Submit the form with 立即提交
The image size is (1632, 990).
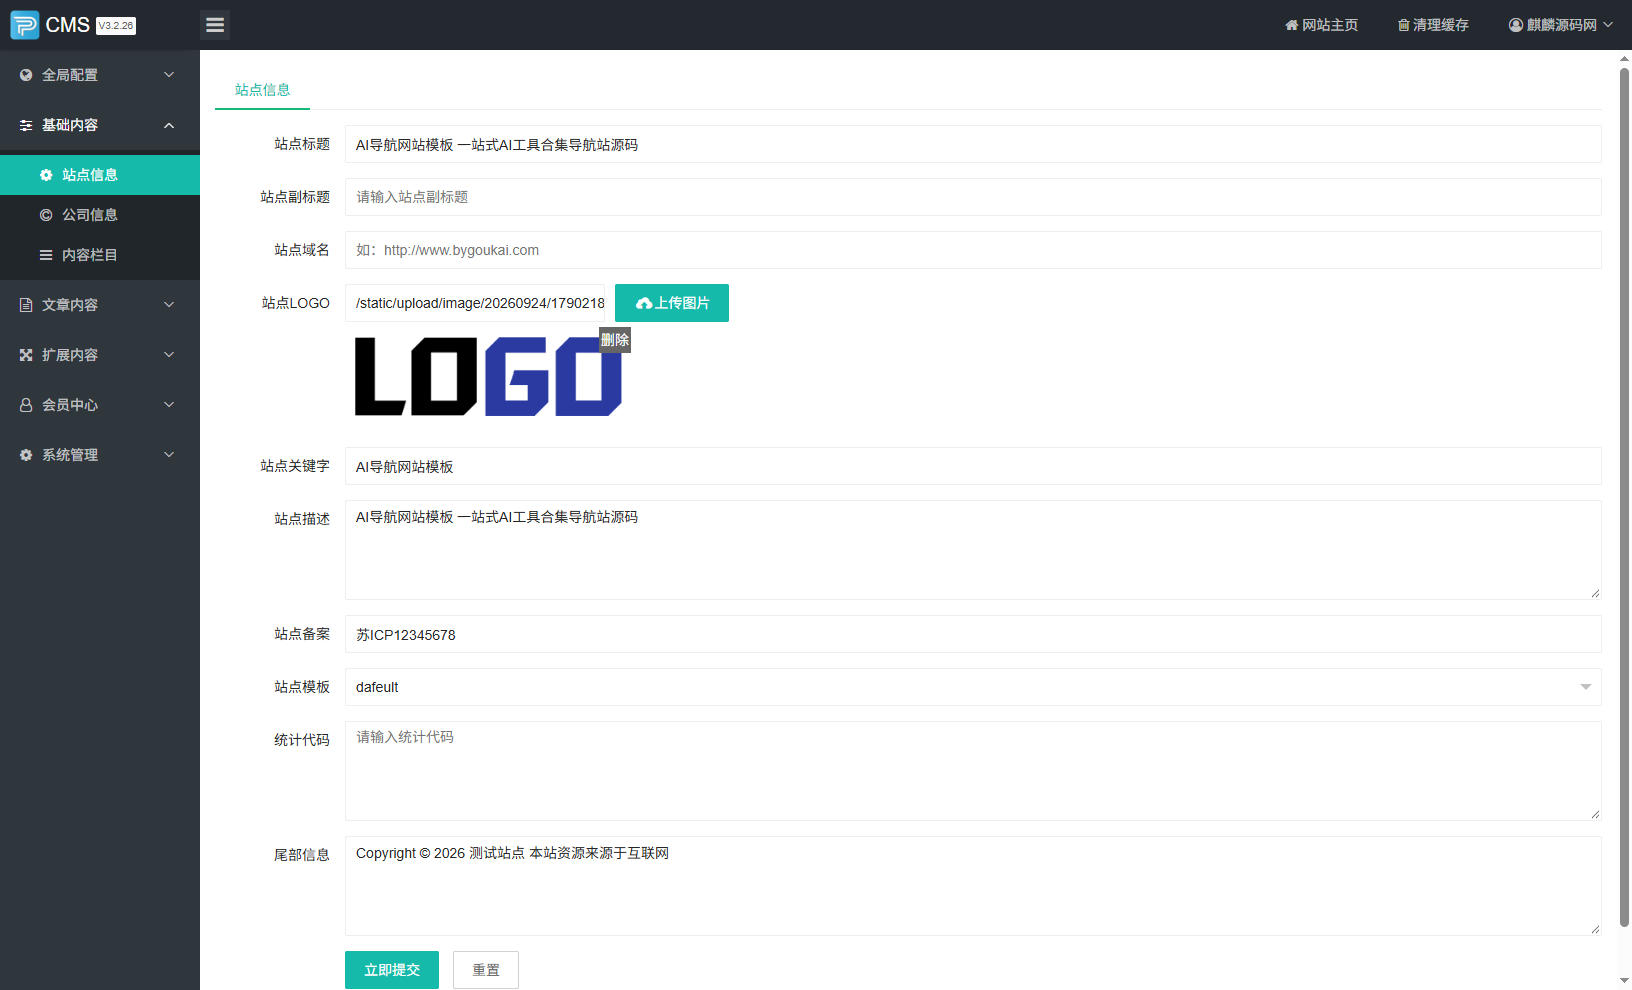[x=392, y=970]
